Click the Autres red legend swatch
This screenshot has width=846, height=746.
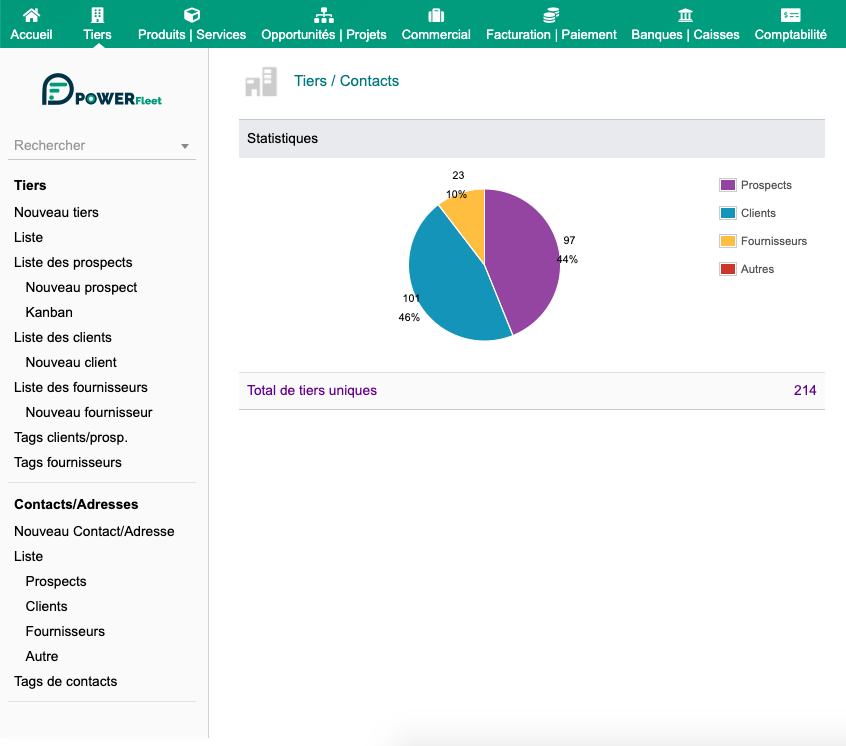(728, 269)
